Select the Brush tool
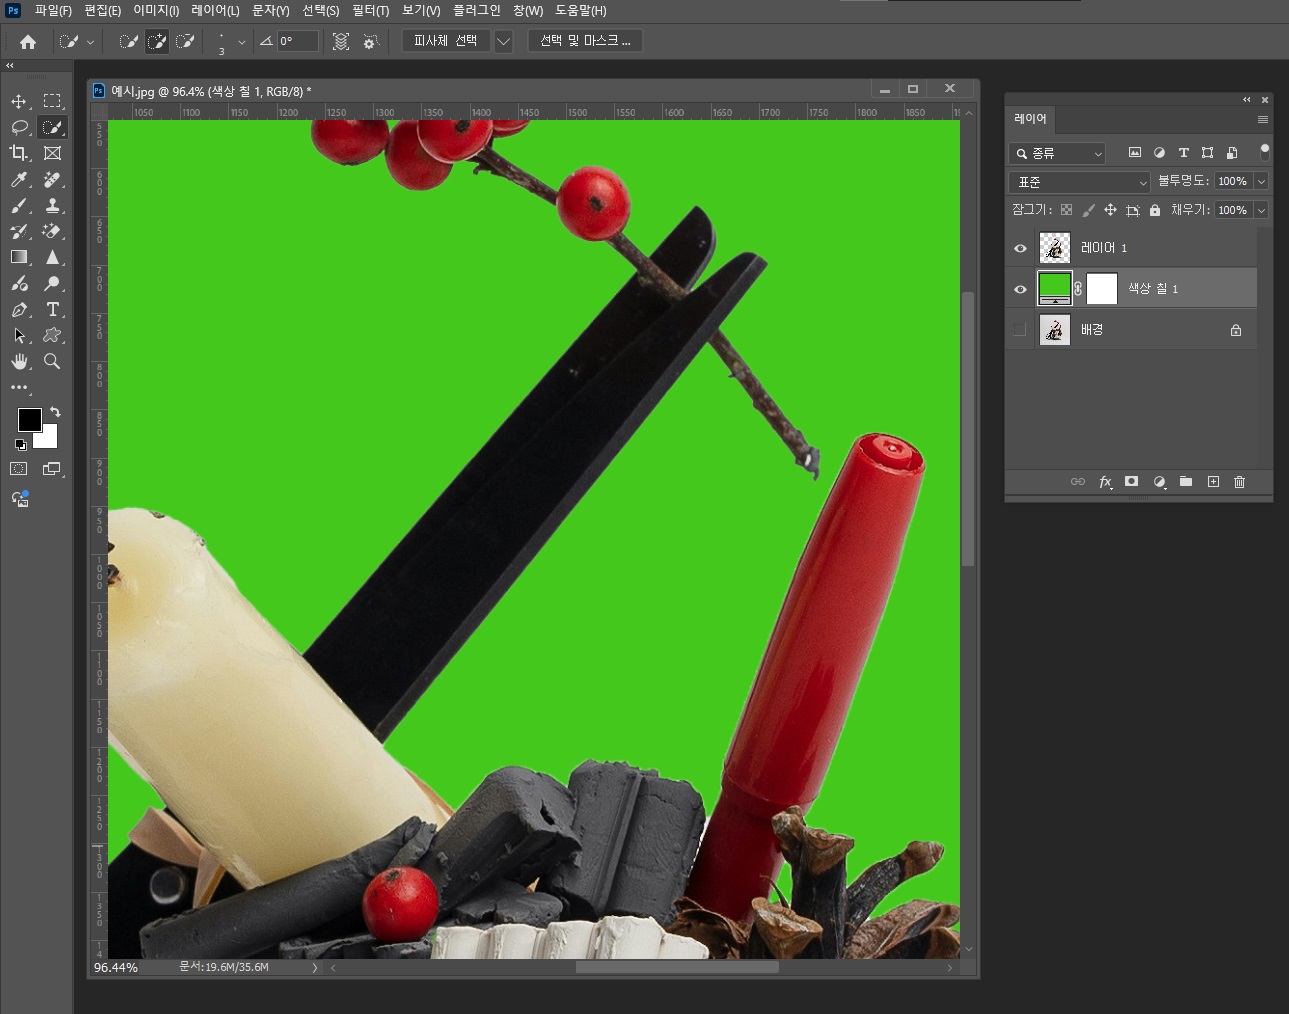 tap(19, 206)
